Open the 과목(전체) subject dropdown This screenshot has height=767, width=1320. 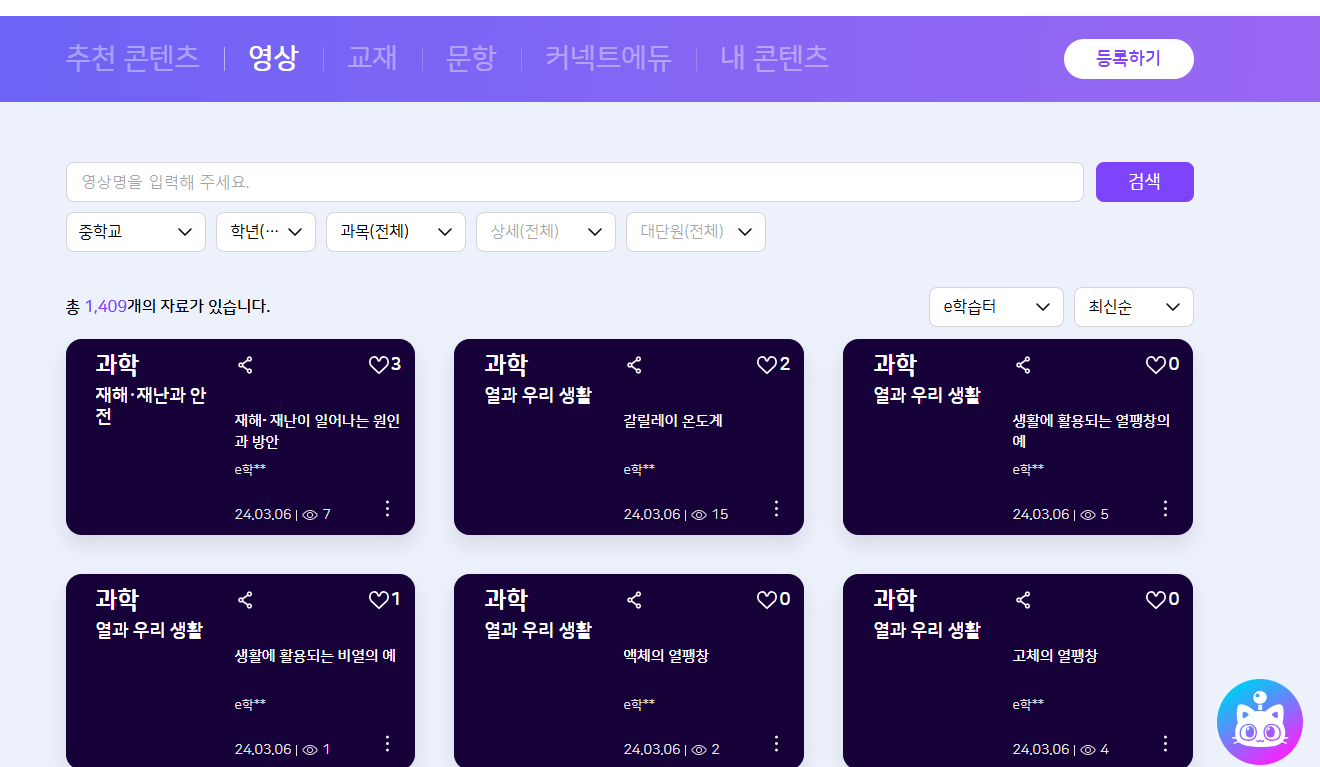pyautogui.click(x=396, y=232)
